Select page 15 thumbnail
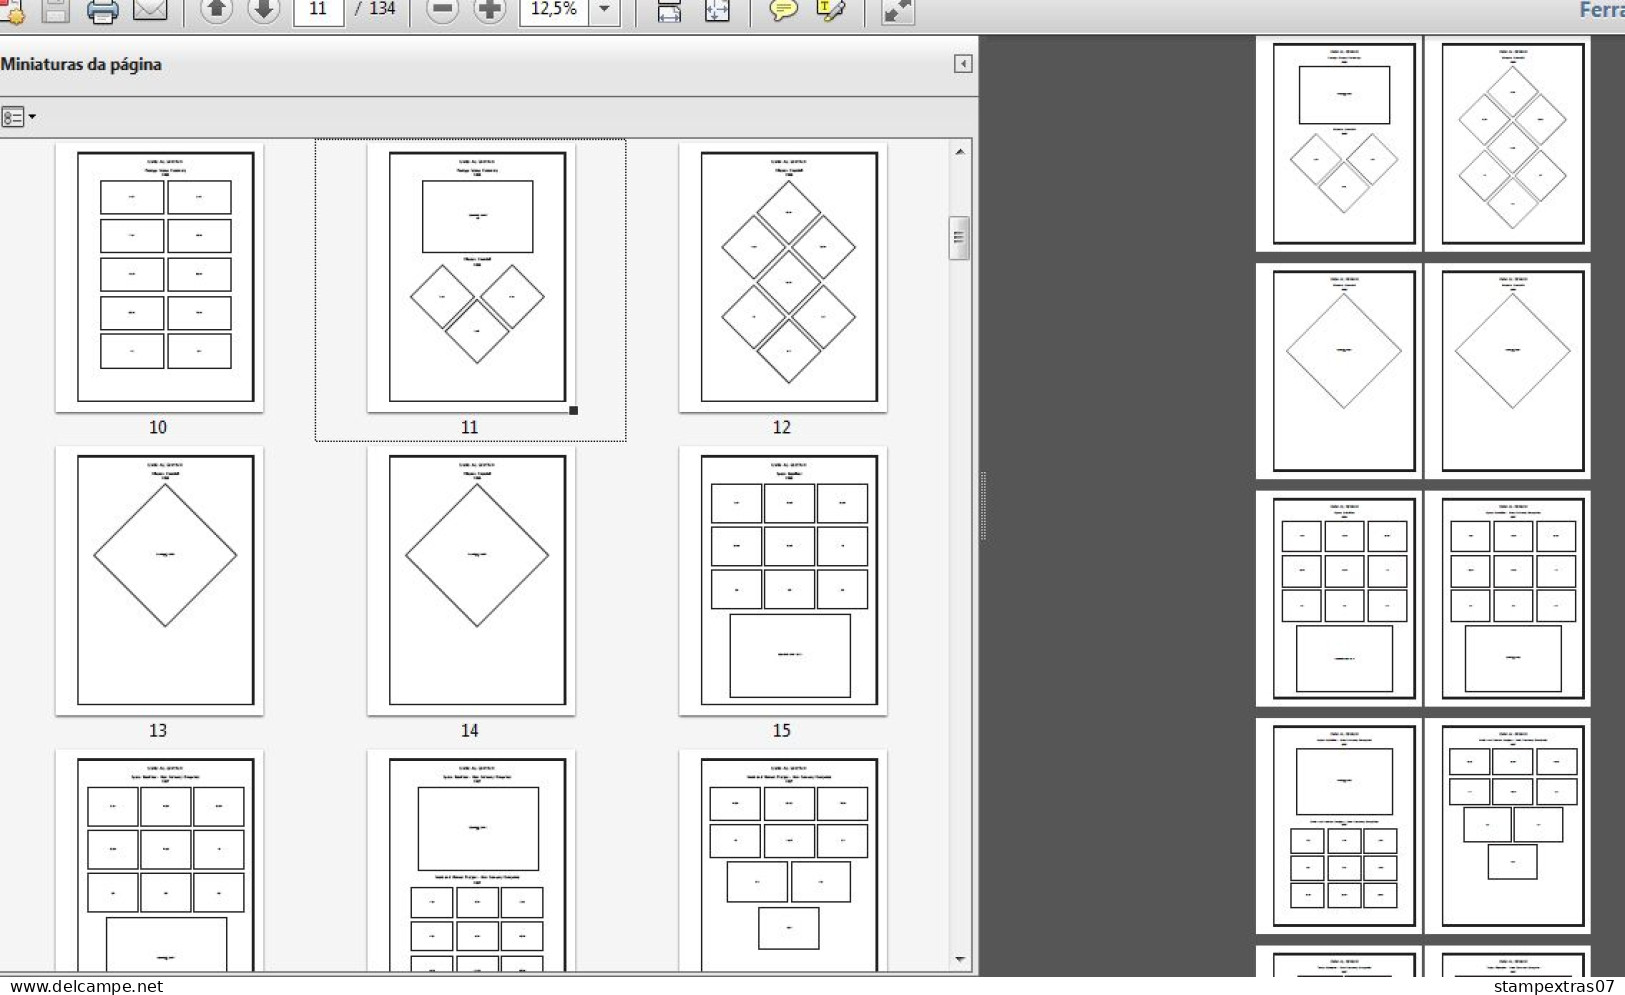The image size is (1625, 995). click(783, 581)
